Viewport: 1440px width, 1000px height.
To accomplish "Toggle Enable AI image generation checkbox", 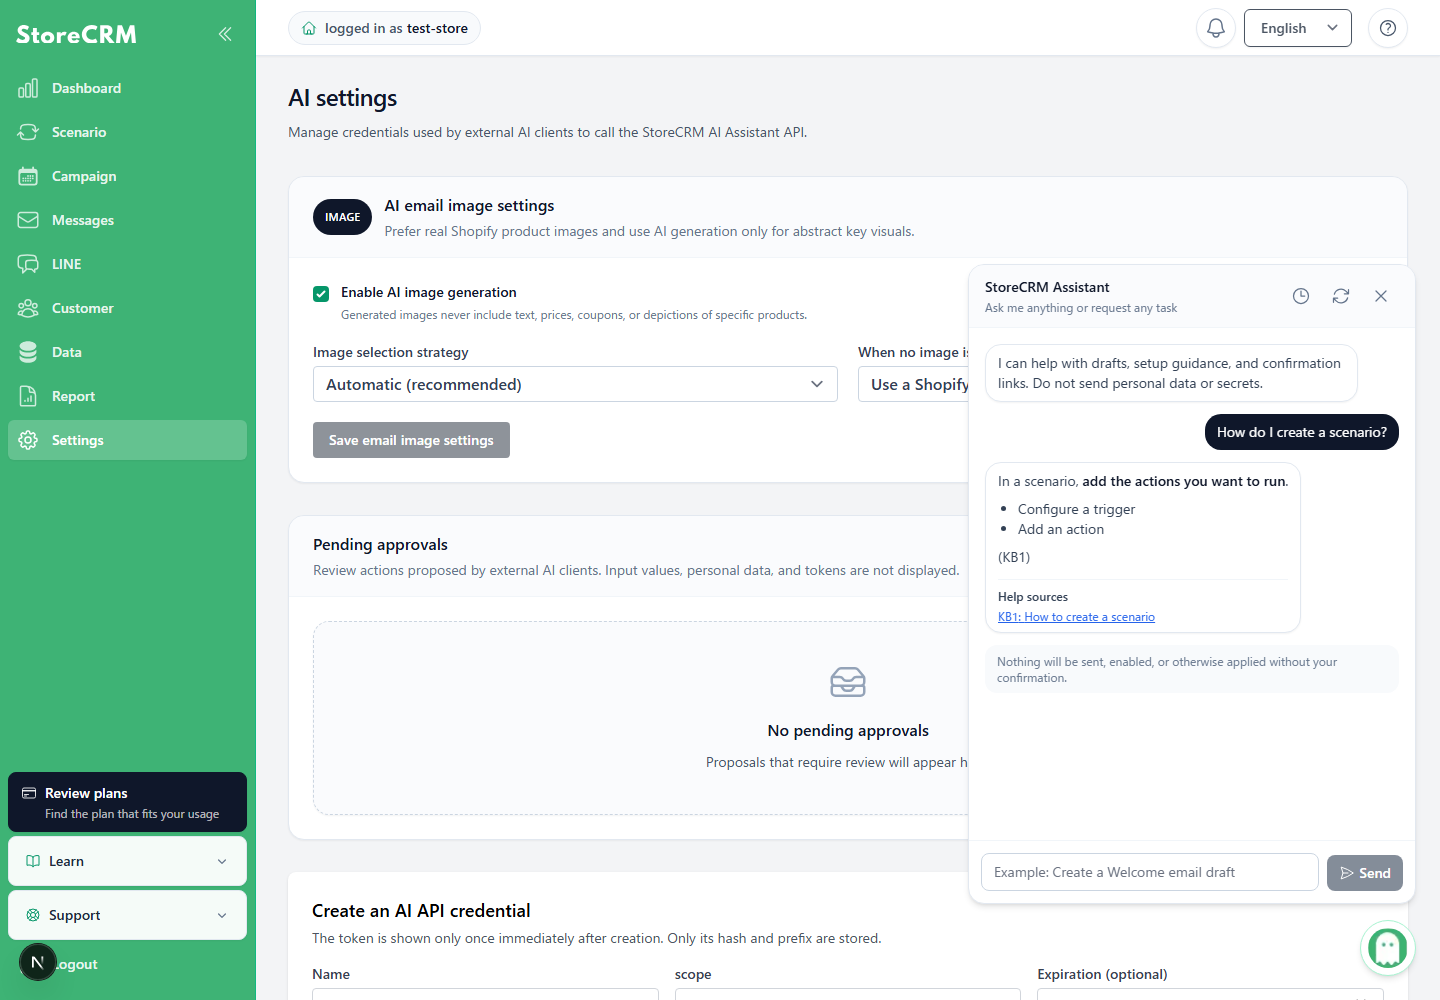I will (x=321, y=293).
